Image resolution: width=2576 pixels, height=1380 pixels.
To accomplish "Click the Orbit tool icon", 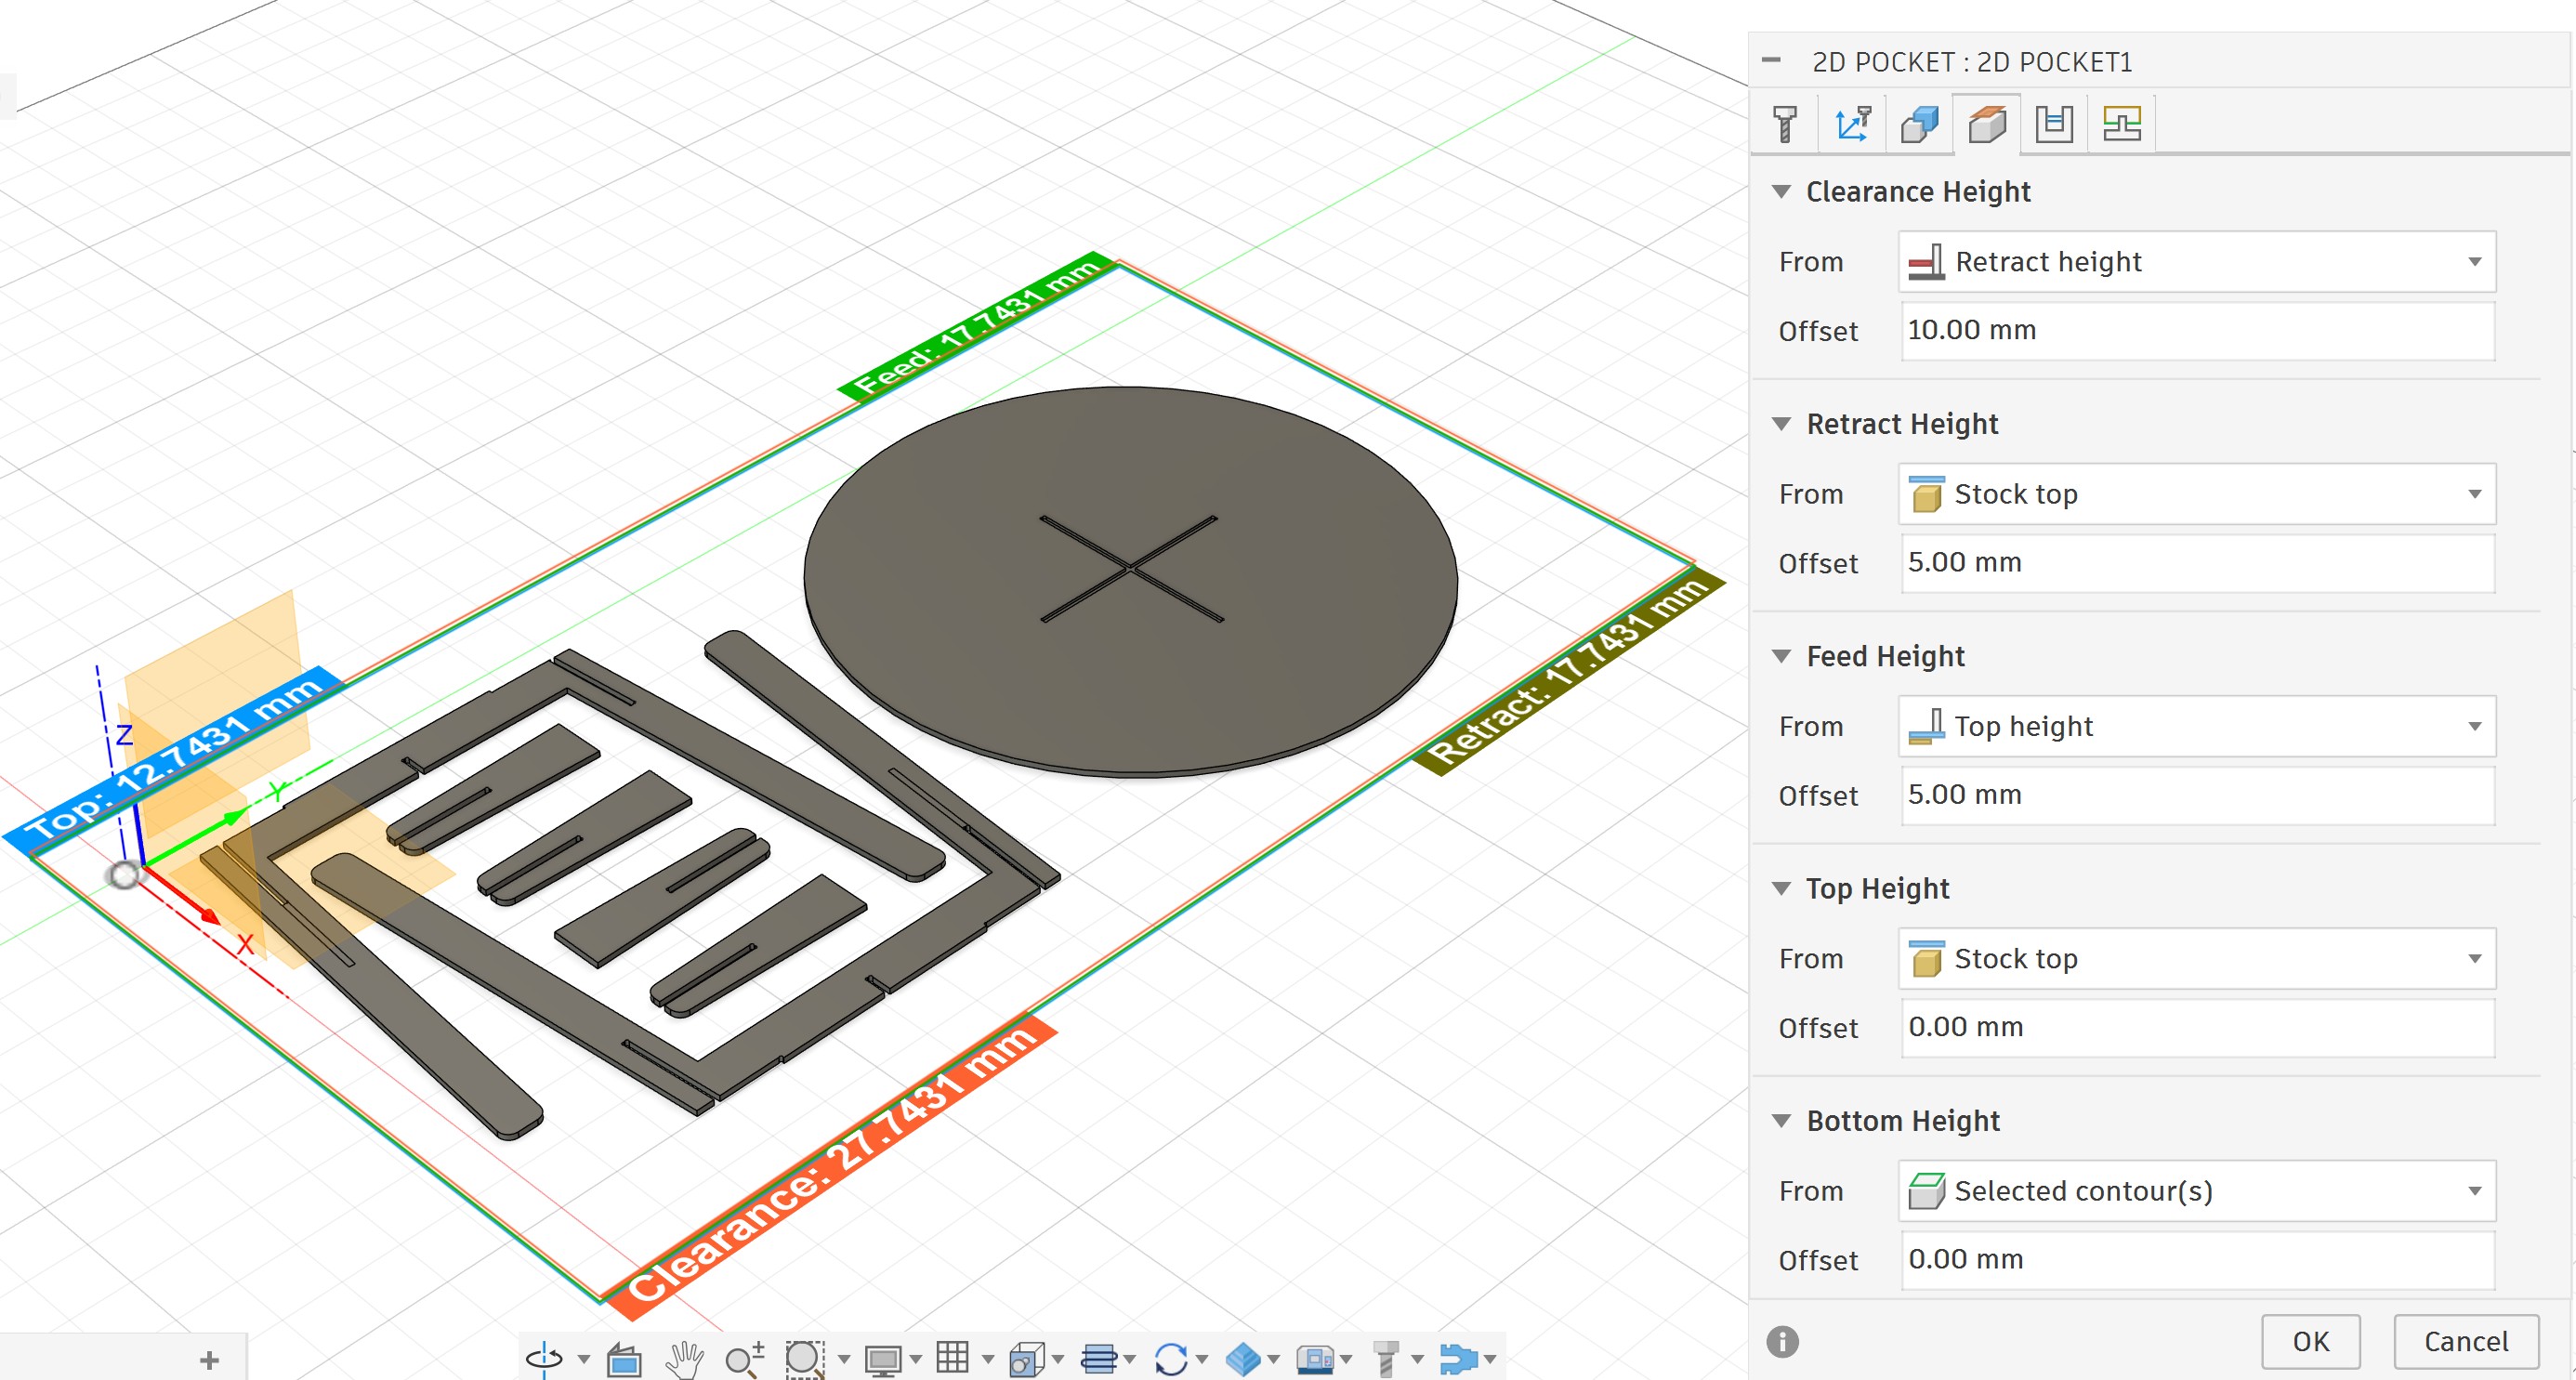I will click(x=545, y=1359).
